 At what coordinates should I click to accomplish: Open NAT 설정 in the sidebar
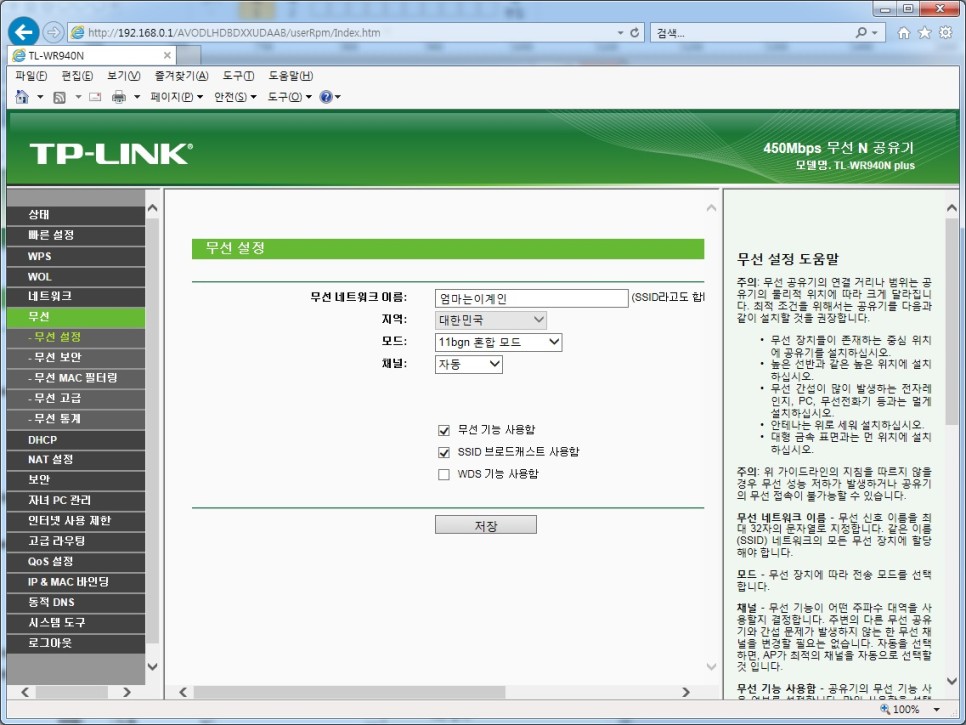pyautogui.click(x=76, y=460)
